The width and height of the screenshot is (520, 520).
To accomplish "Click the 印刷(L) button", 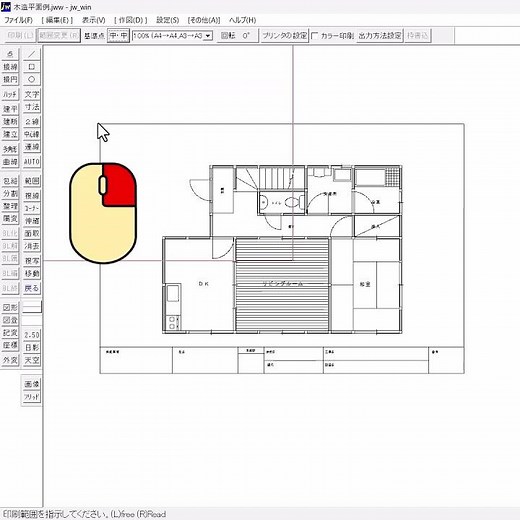I will 20,36.
